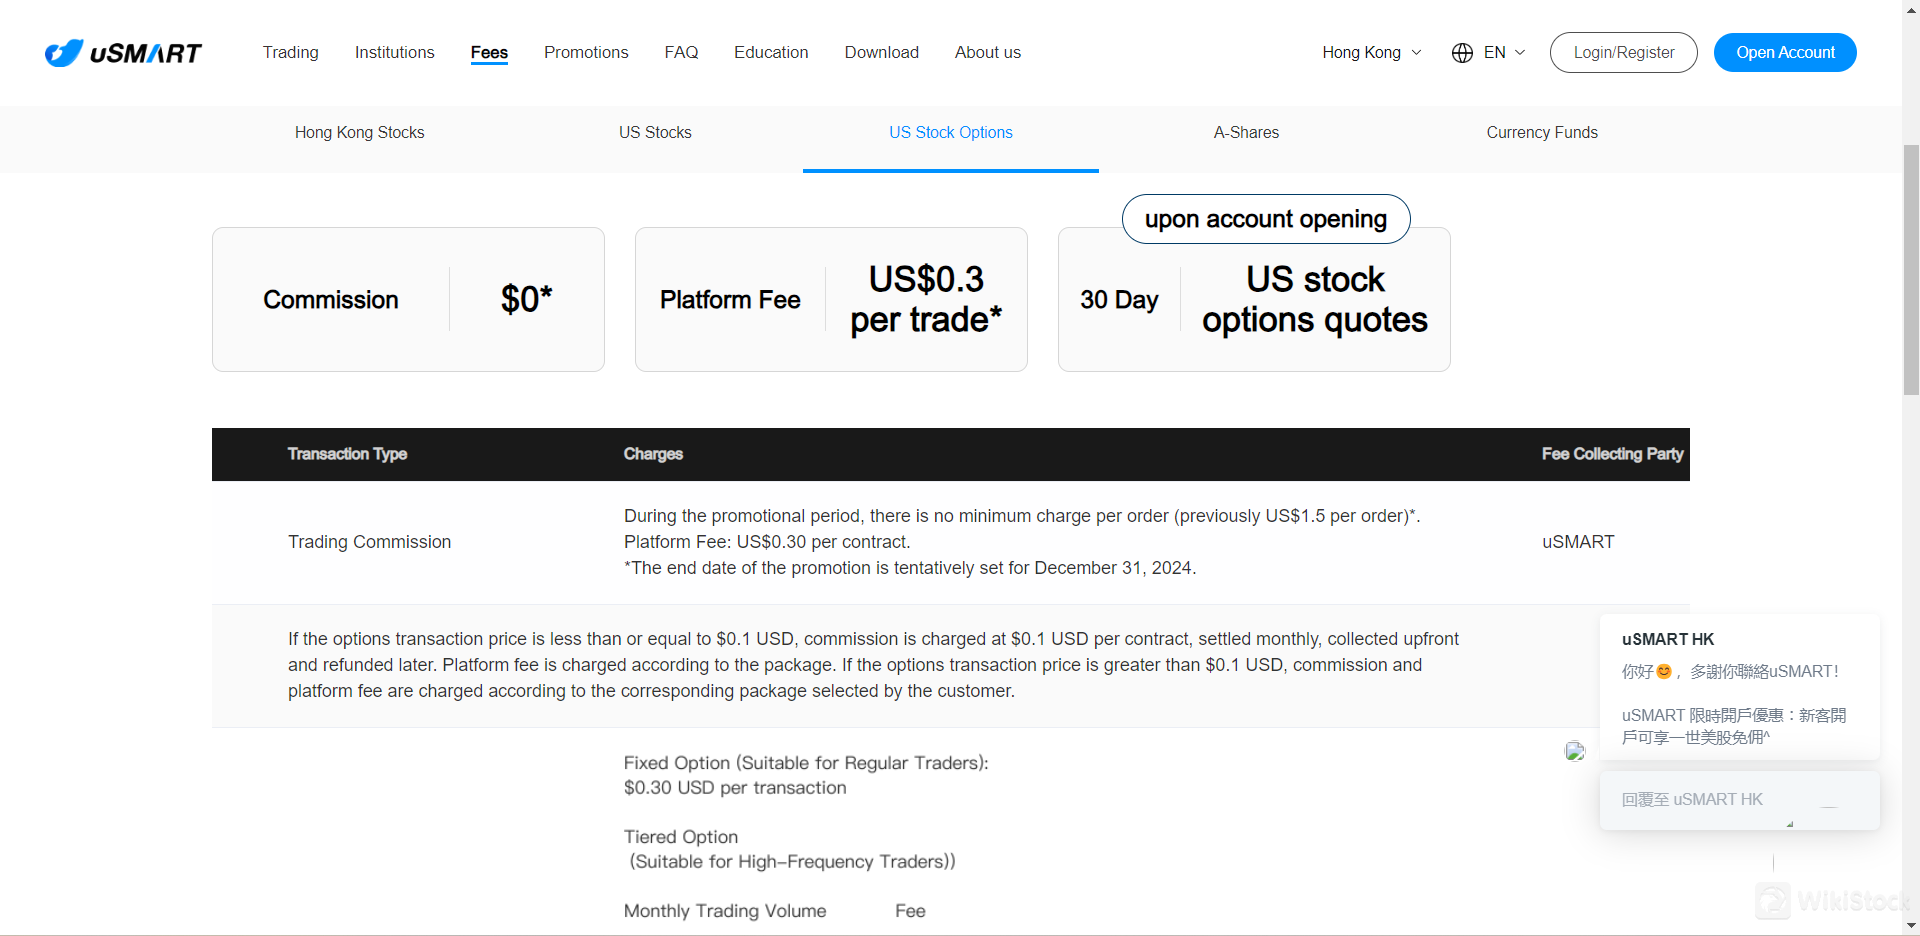Click the $0.30 USD per transaction text
Viewport: 1920px width, 936px height.
735,788
